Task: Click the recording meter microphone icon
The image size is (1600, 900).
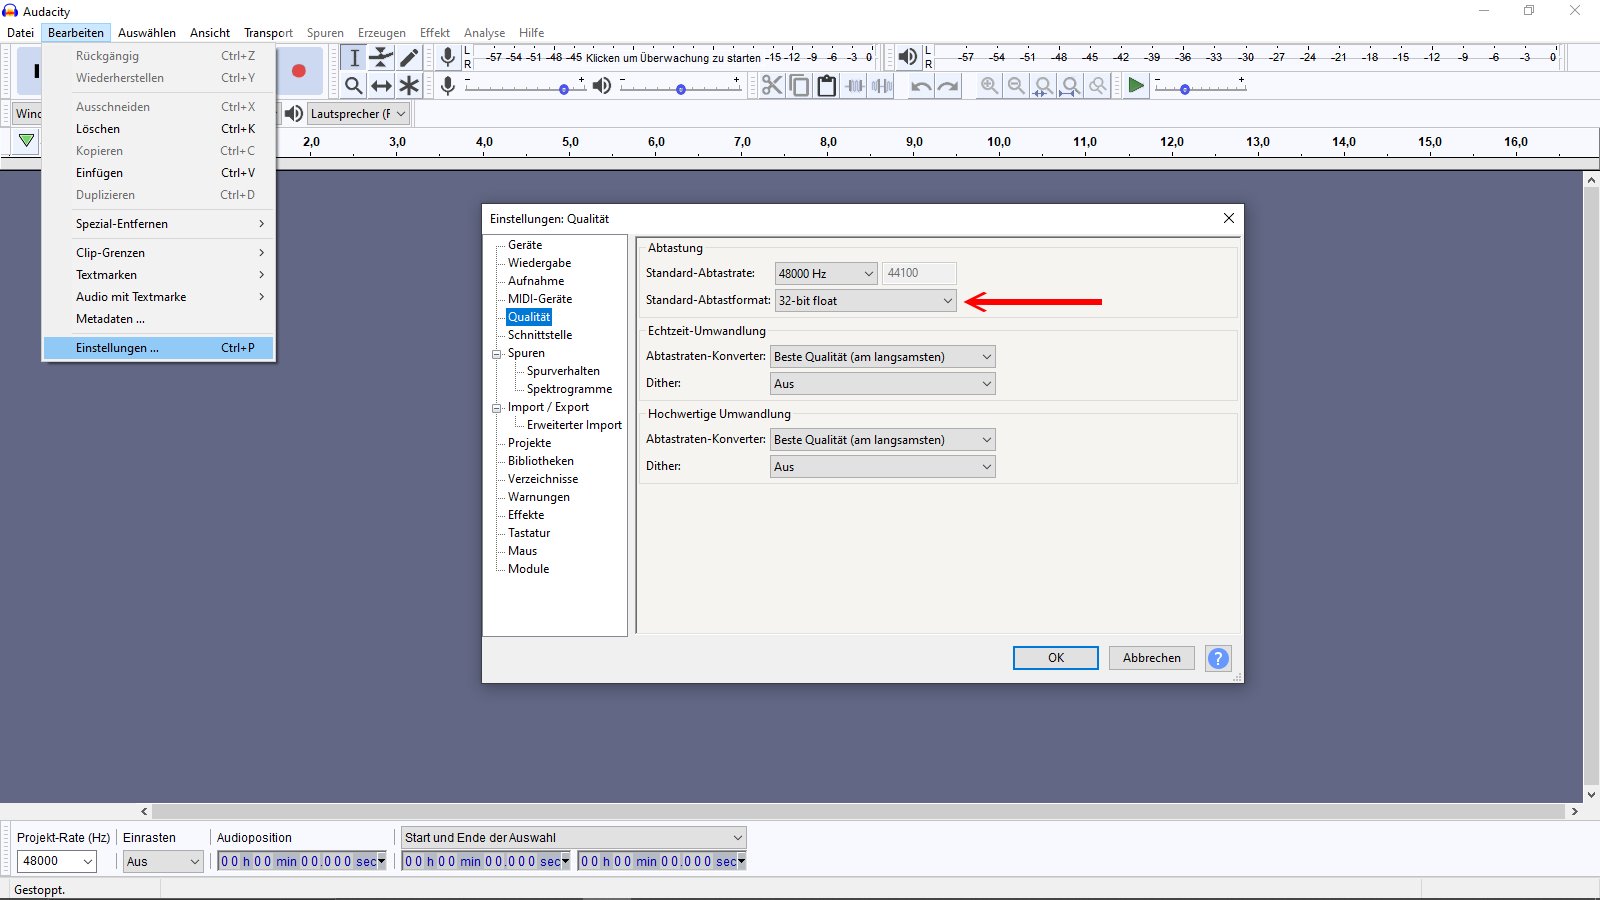Action: pos(448,57)
